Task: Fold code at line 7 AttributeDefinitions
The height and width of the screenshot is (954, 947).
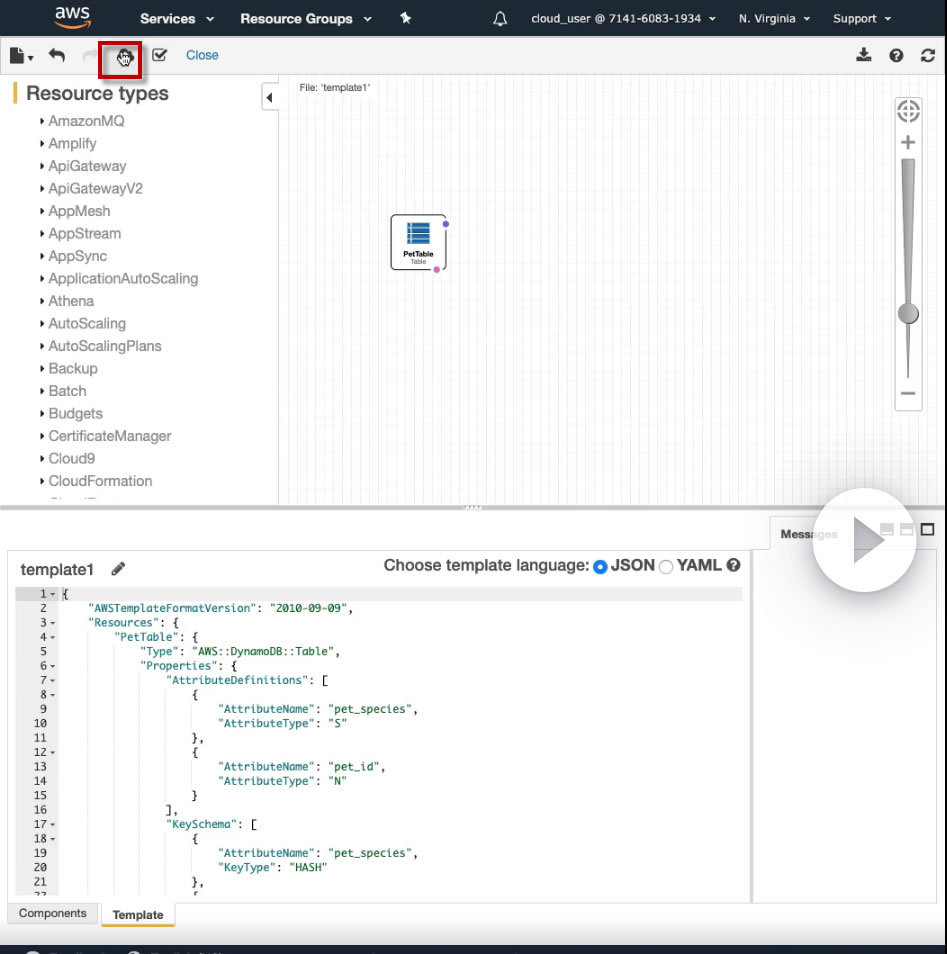Action: point(53,681)
